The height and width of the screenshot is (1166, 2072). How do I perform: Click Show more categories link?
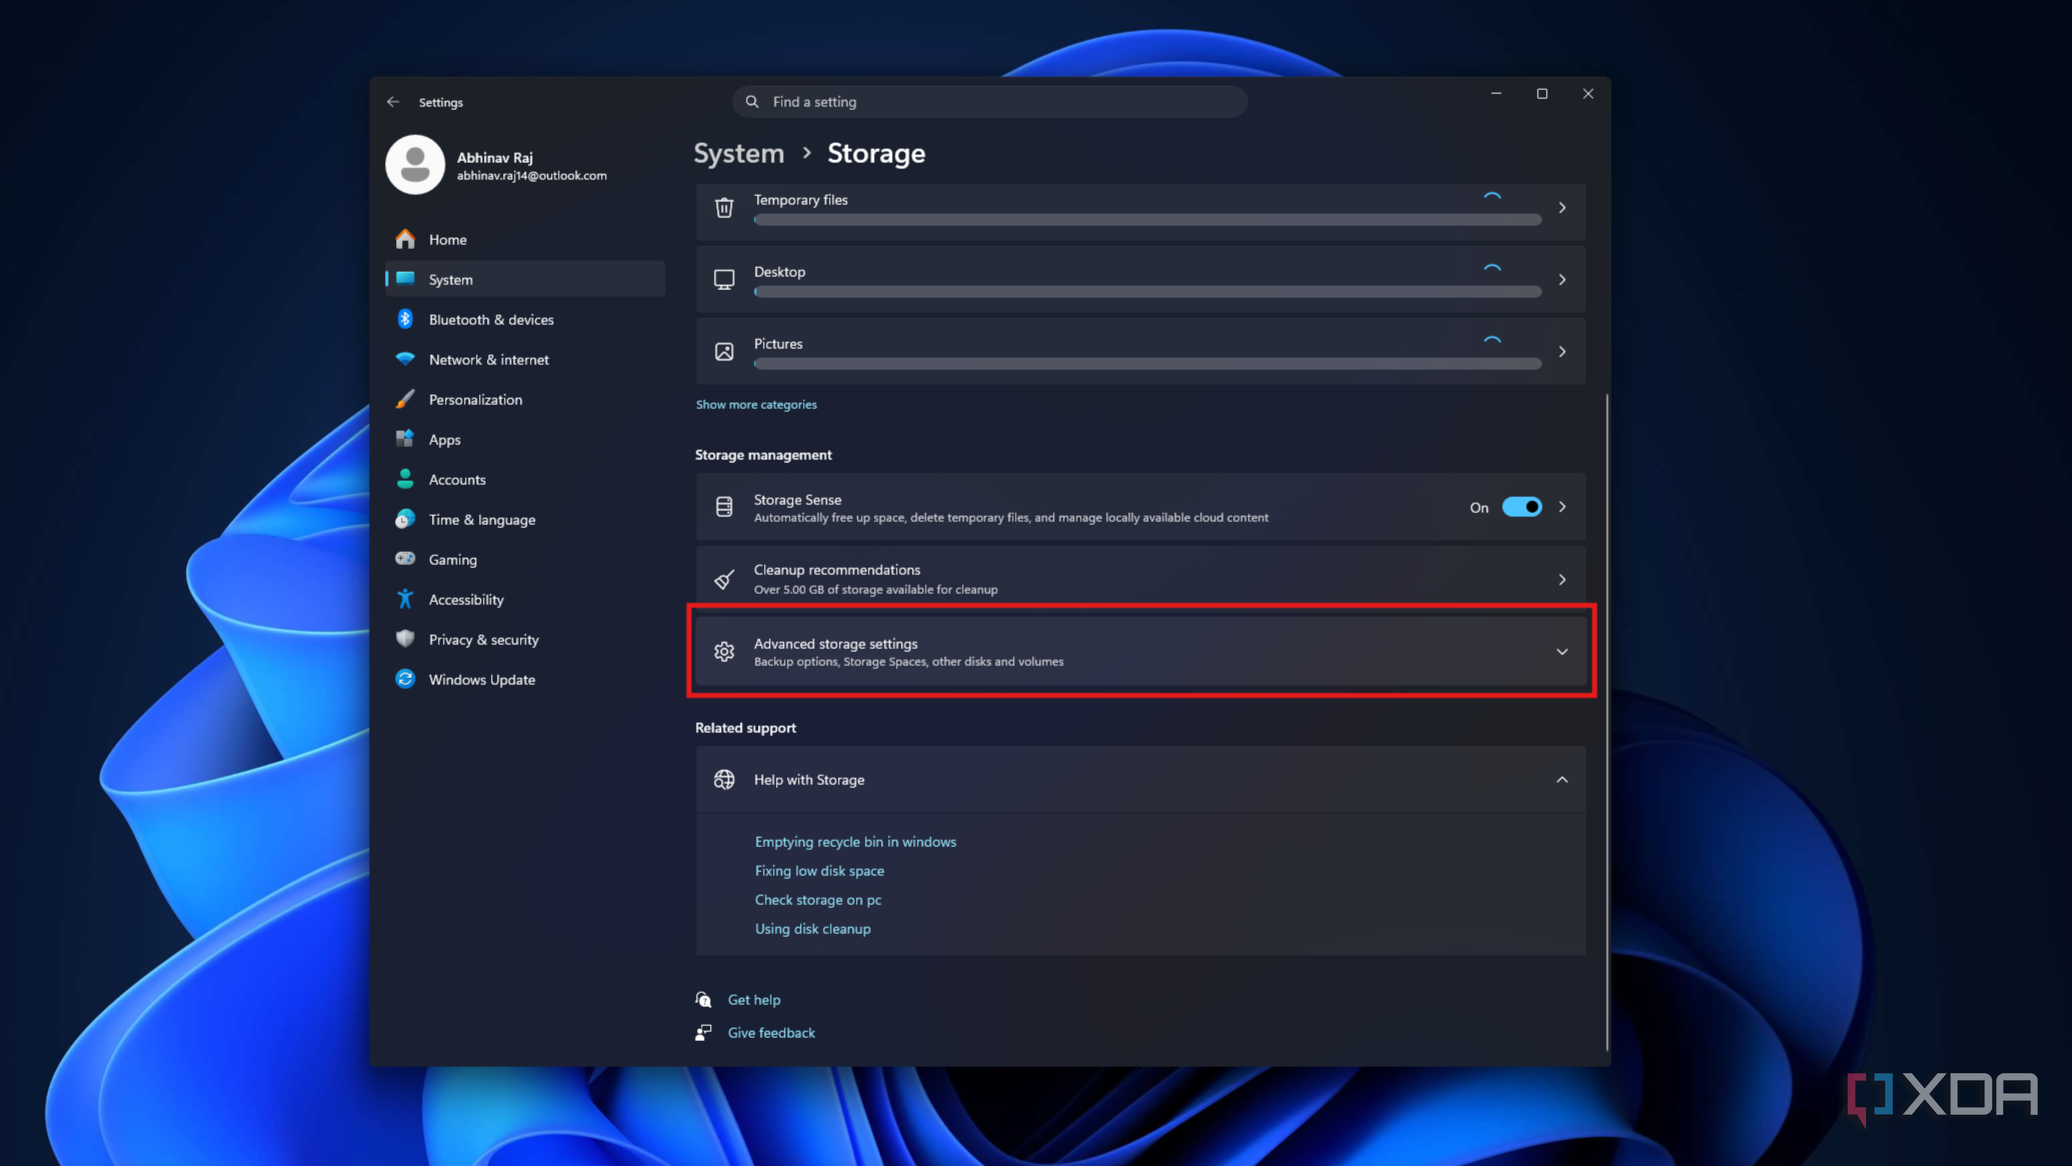[x=756, y=405]
